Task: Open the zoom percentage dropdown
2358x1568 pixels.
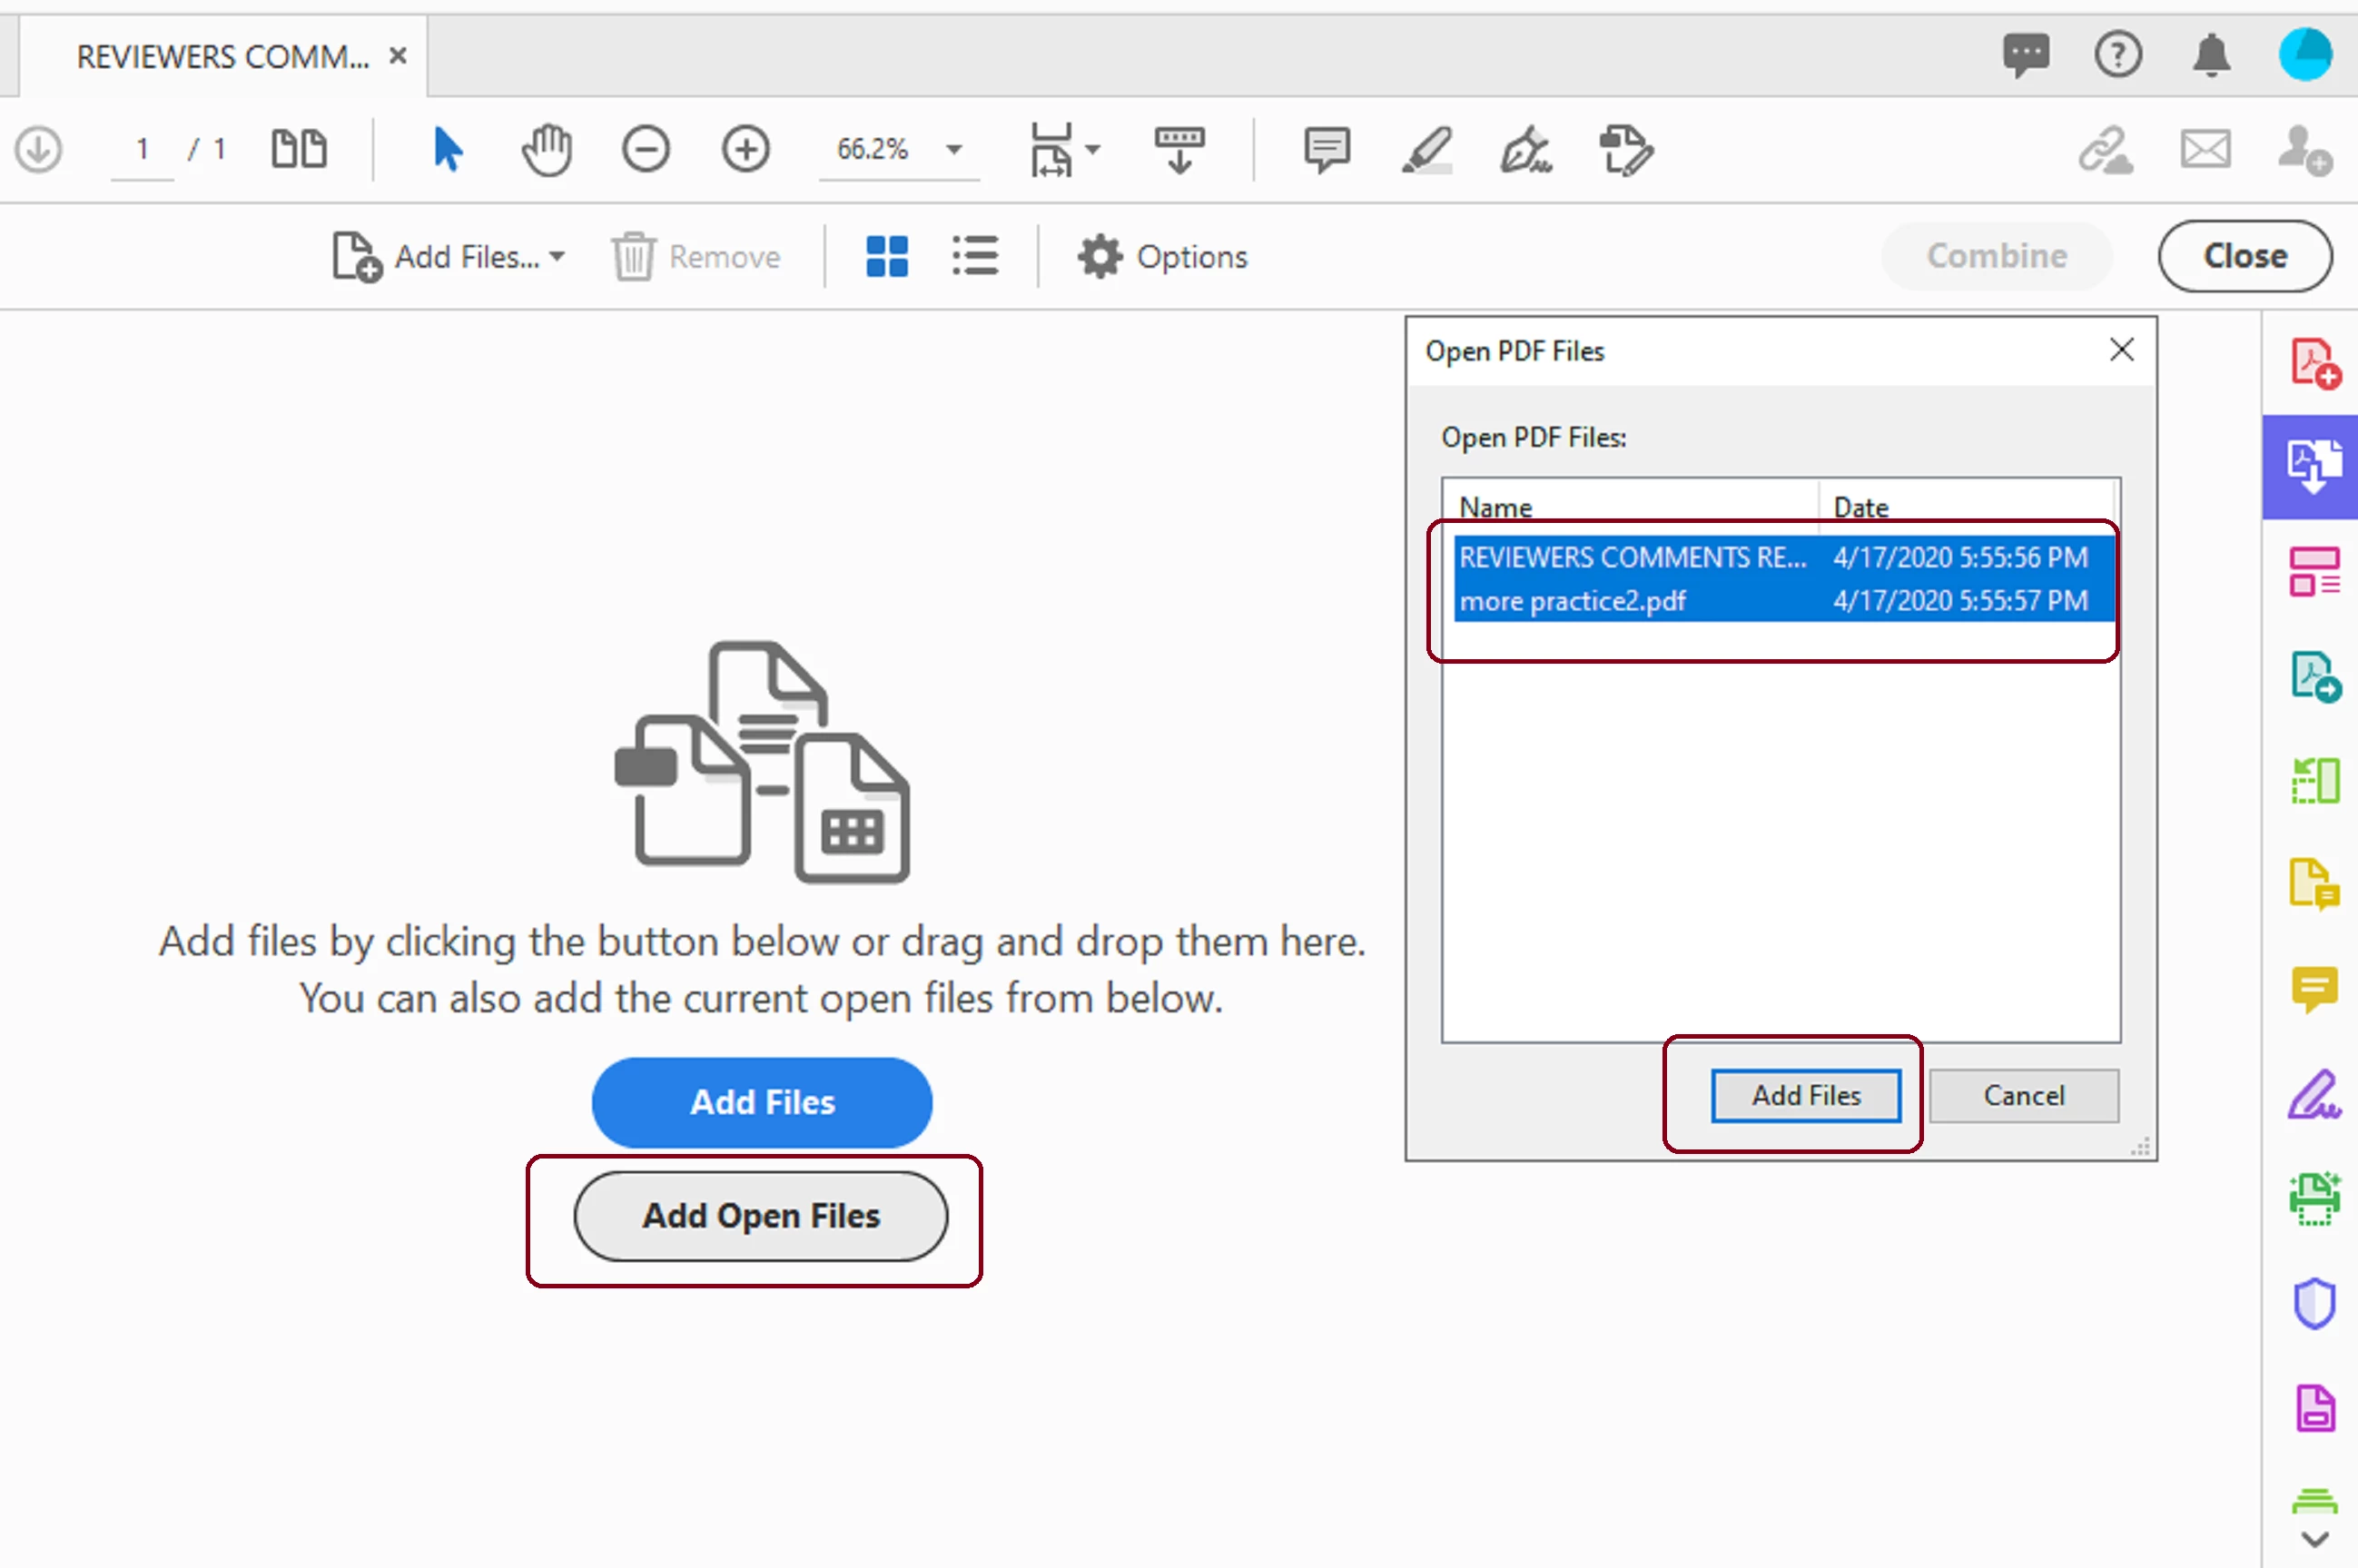Action: (954, 151)
